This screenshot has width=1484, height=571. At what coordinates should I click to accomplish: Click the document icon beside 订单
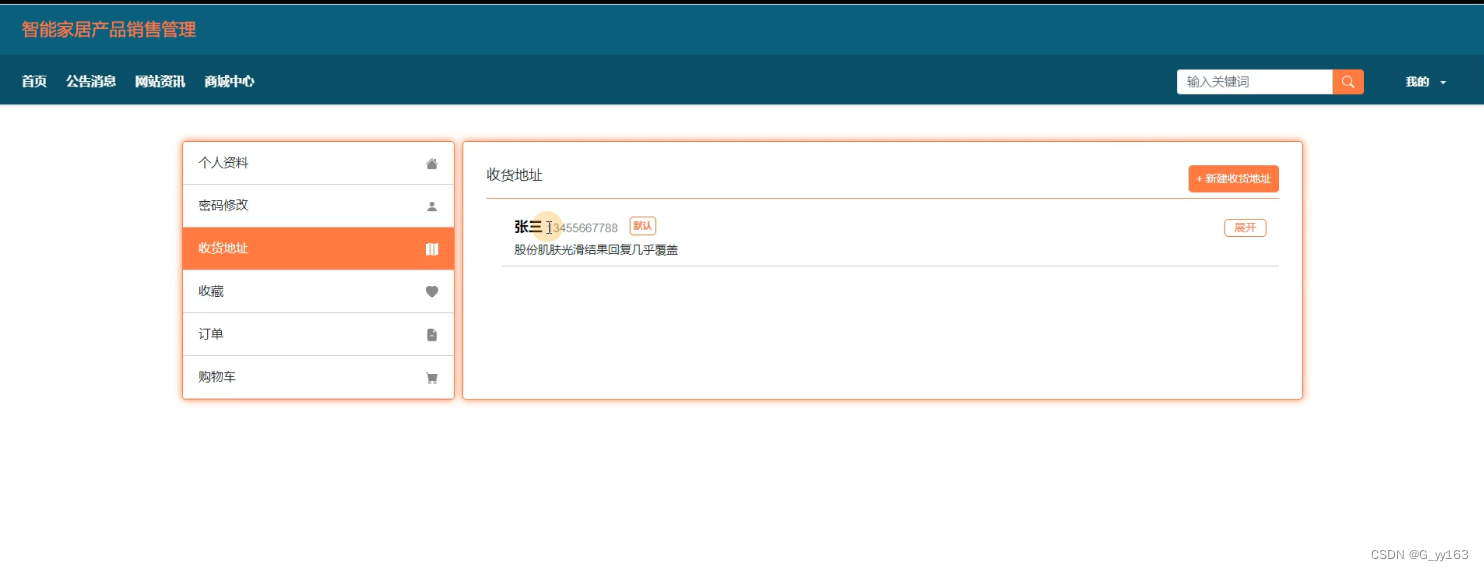click(432, 335)
